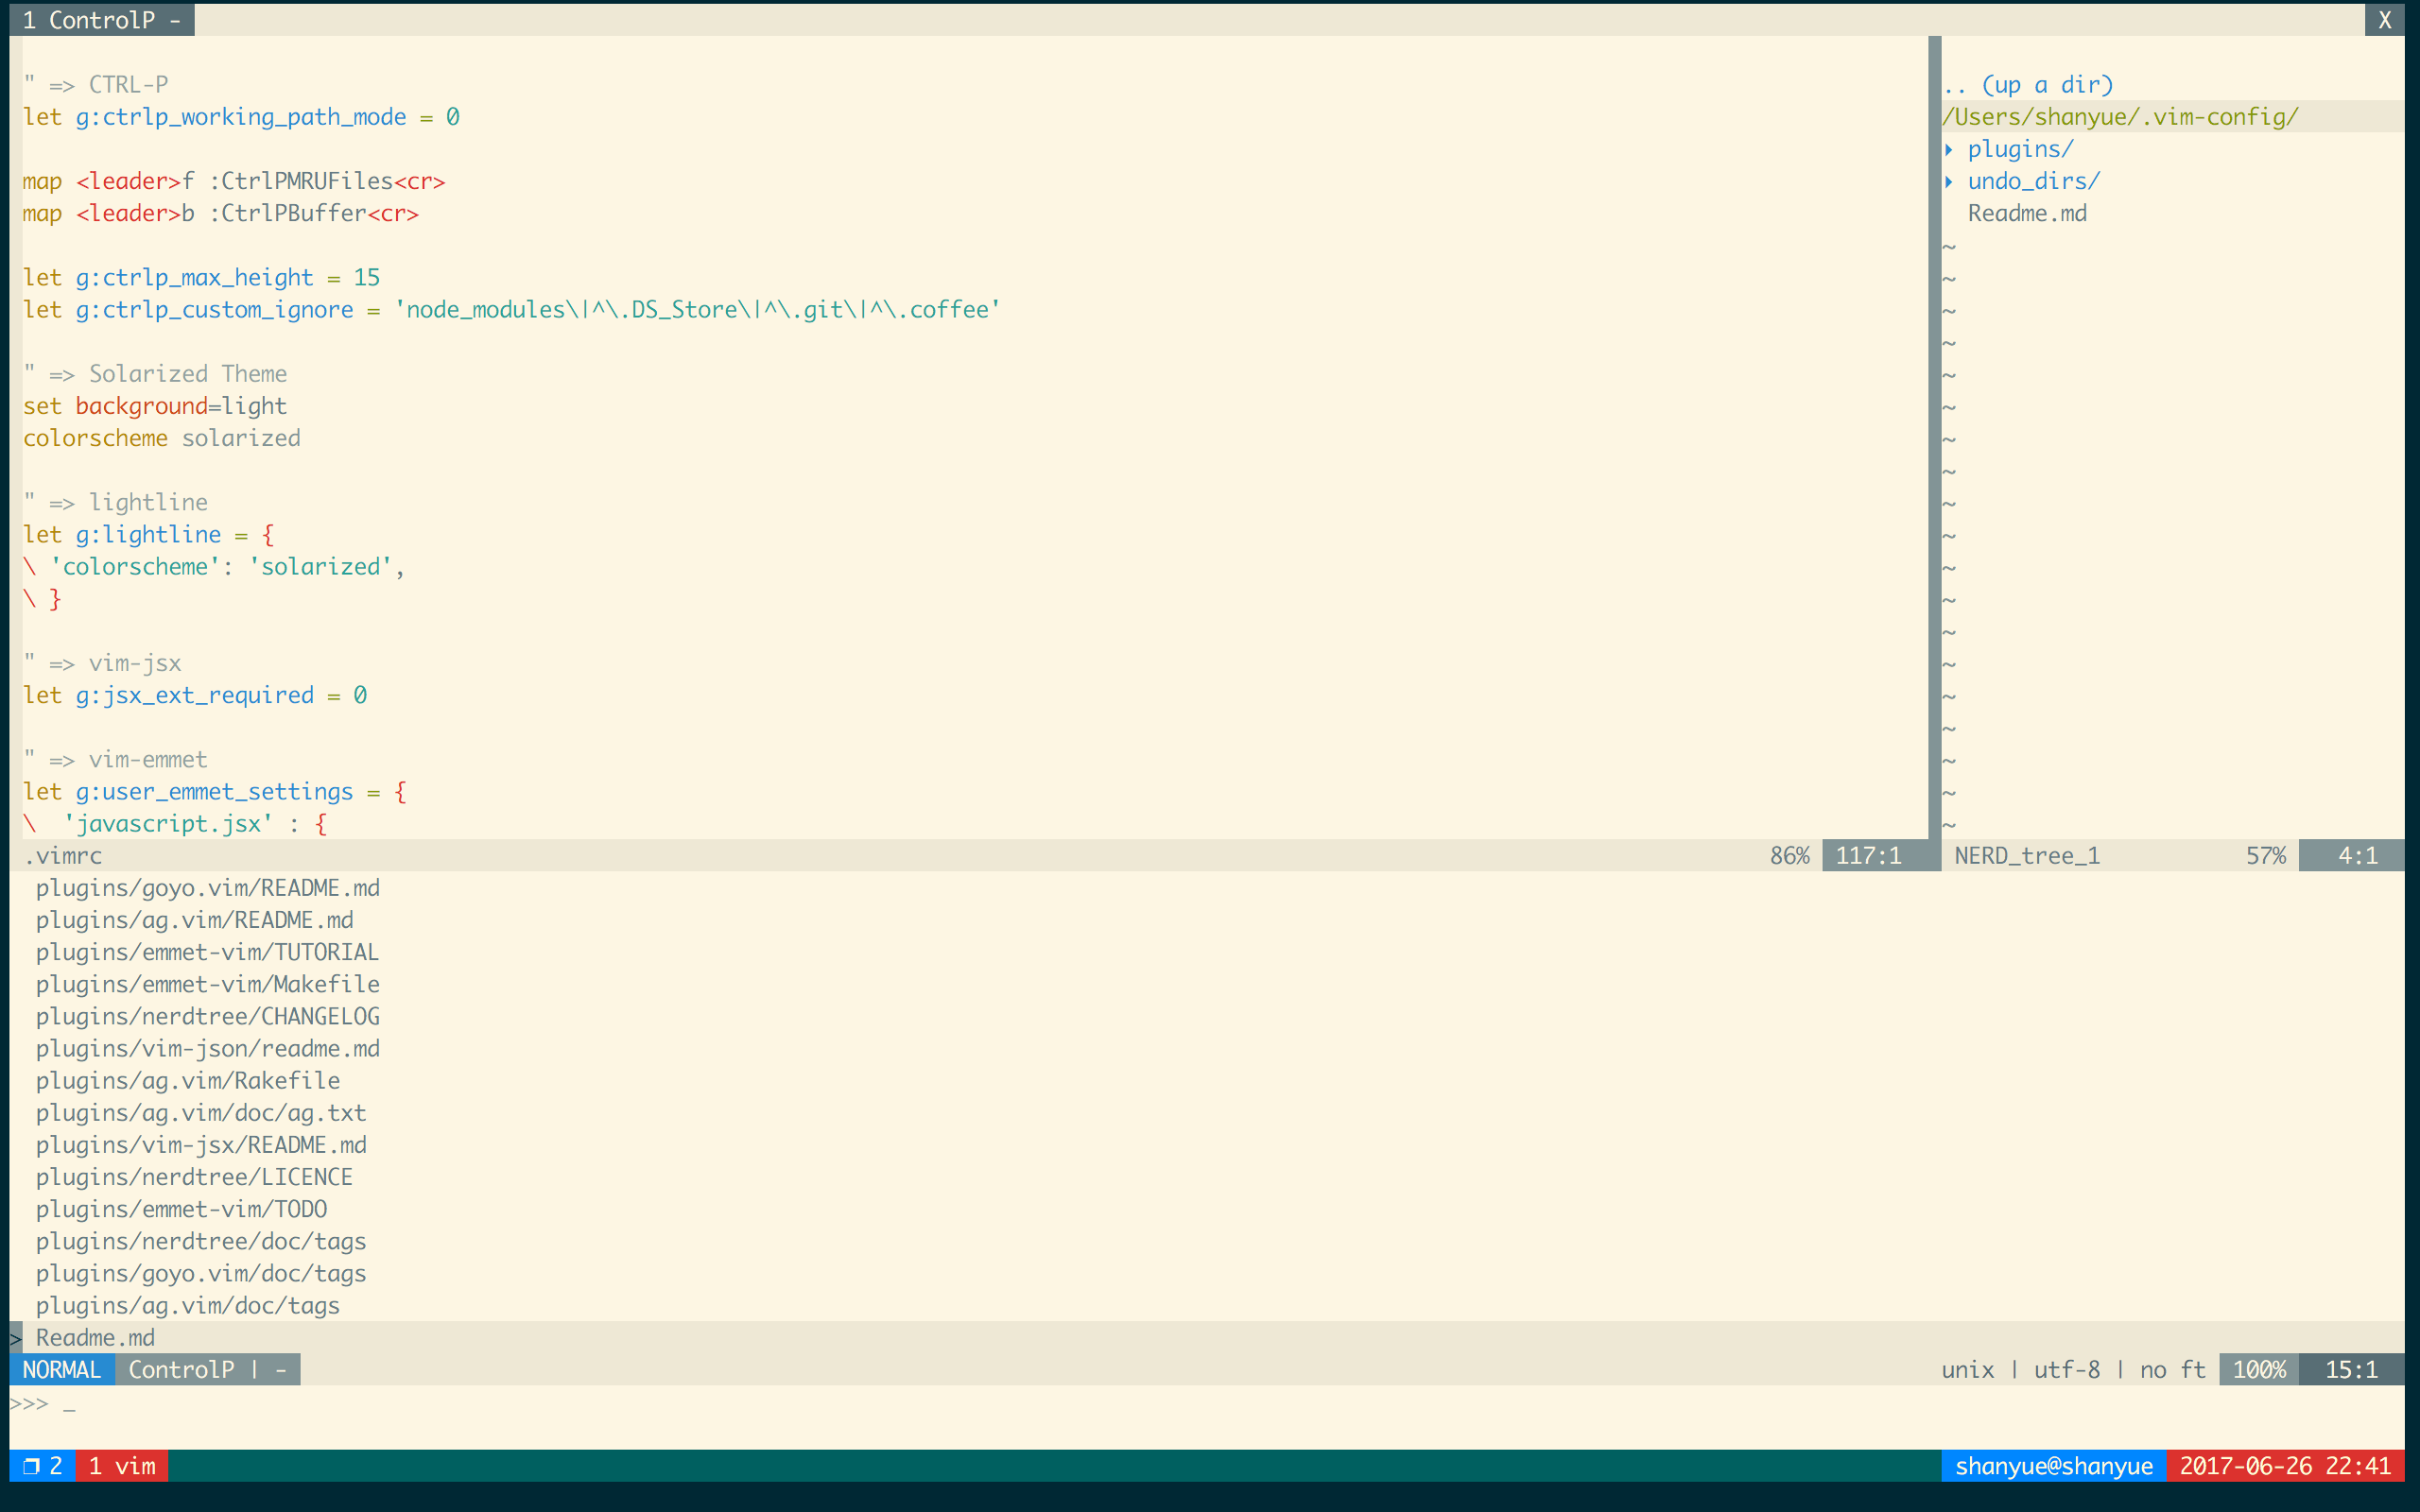Go up a dir in NERDTree
The width and height of the screenshot is (2420, 1512).
pyautogui.click(x=2027, y=85)
